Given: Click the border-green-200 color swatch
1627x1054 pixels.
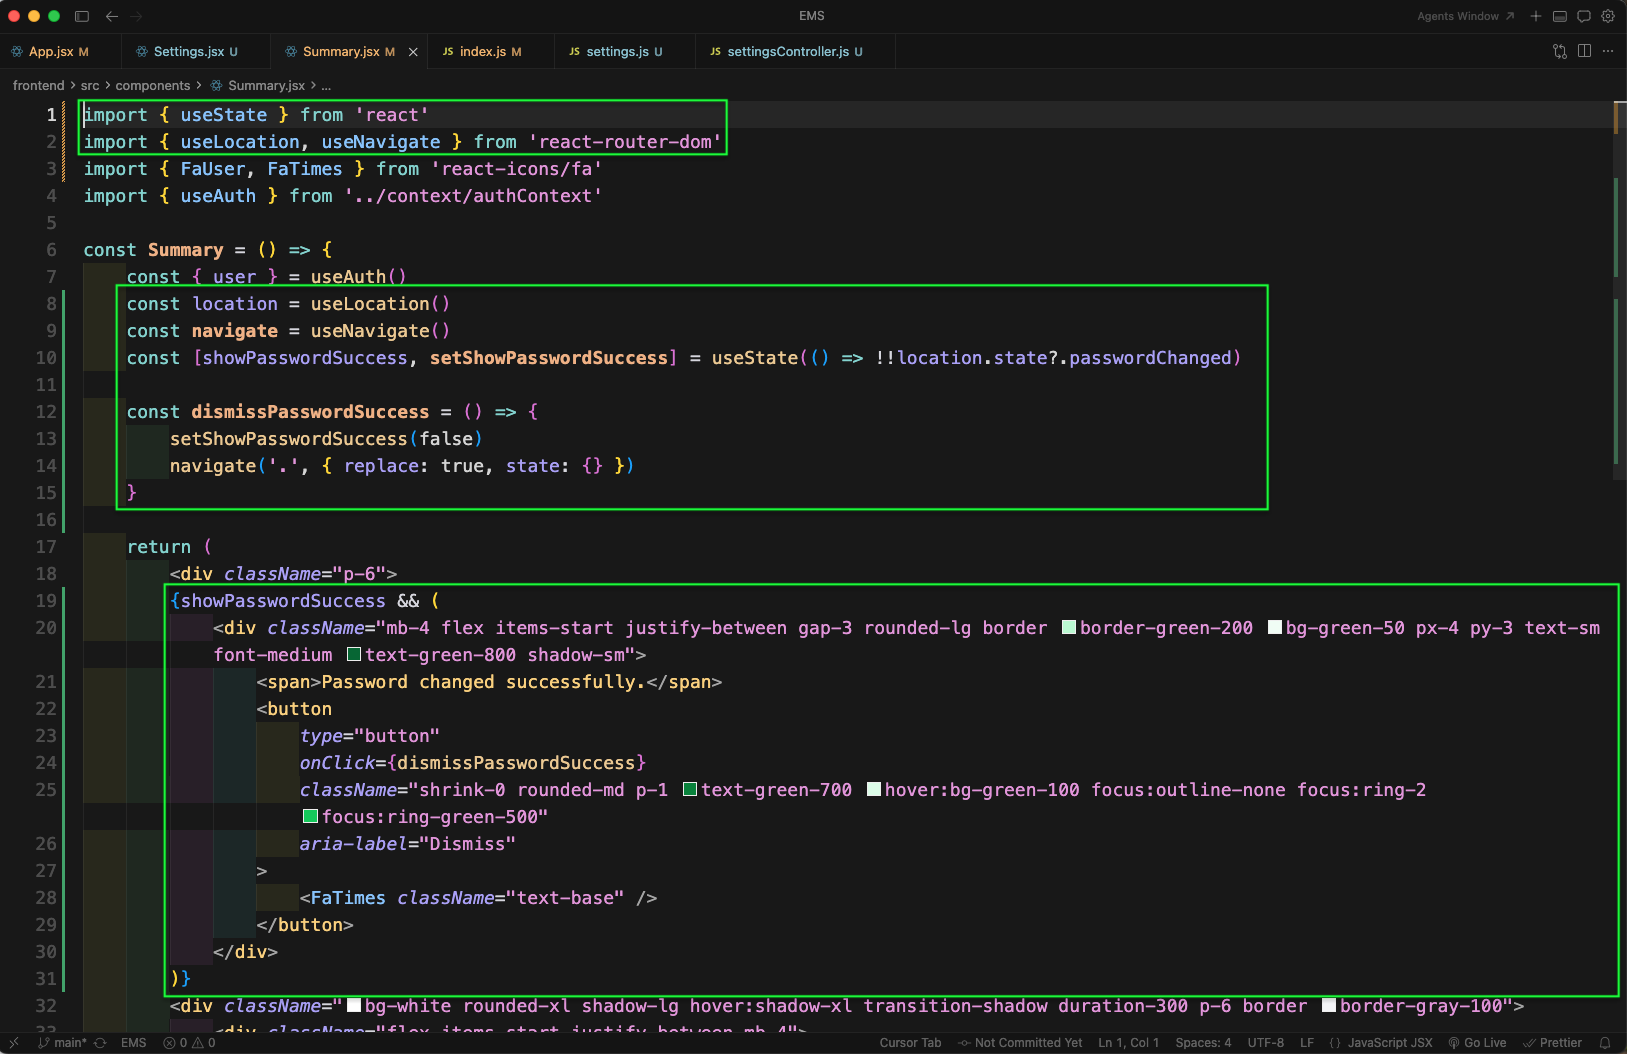Looking at the screenshot, I should tap(1069, 628).
